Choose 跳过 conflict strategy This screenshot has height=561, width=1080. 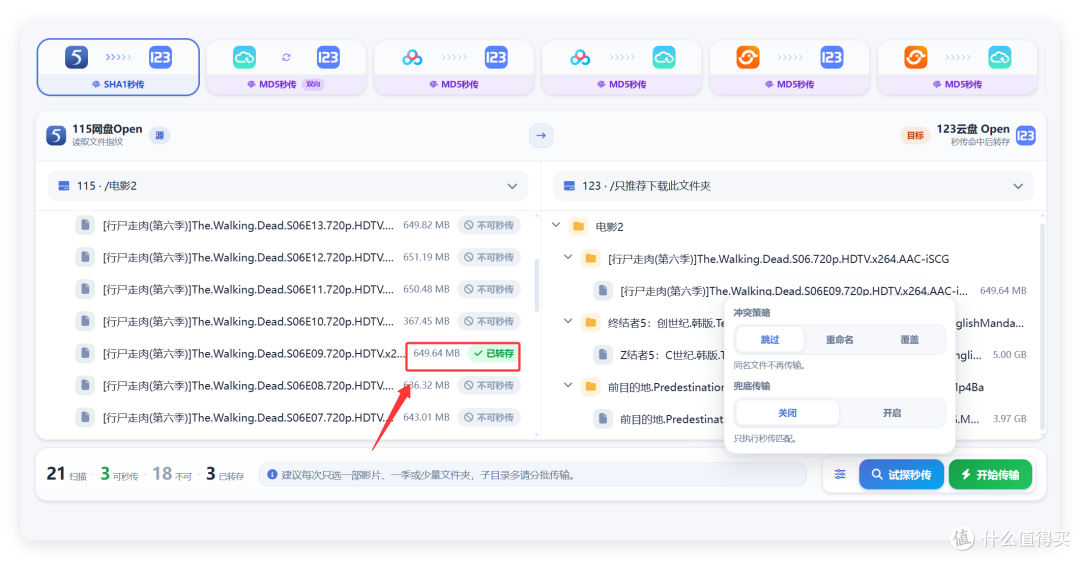tap(769, 340)
